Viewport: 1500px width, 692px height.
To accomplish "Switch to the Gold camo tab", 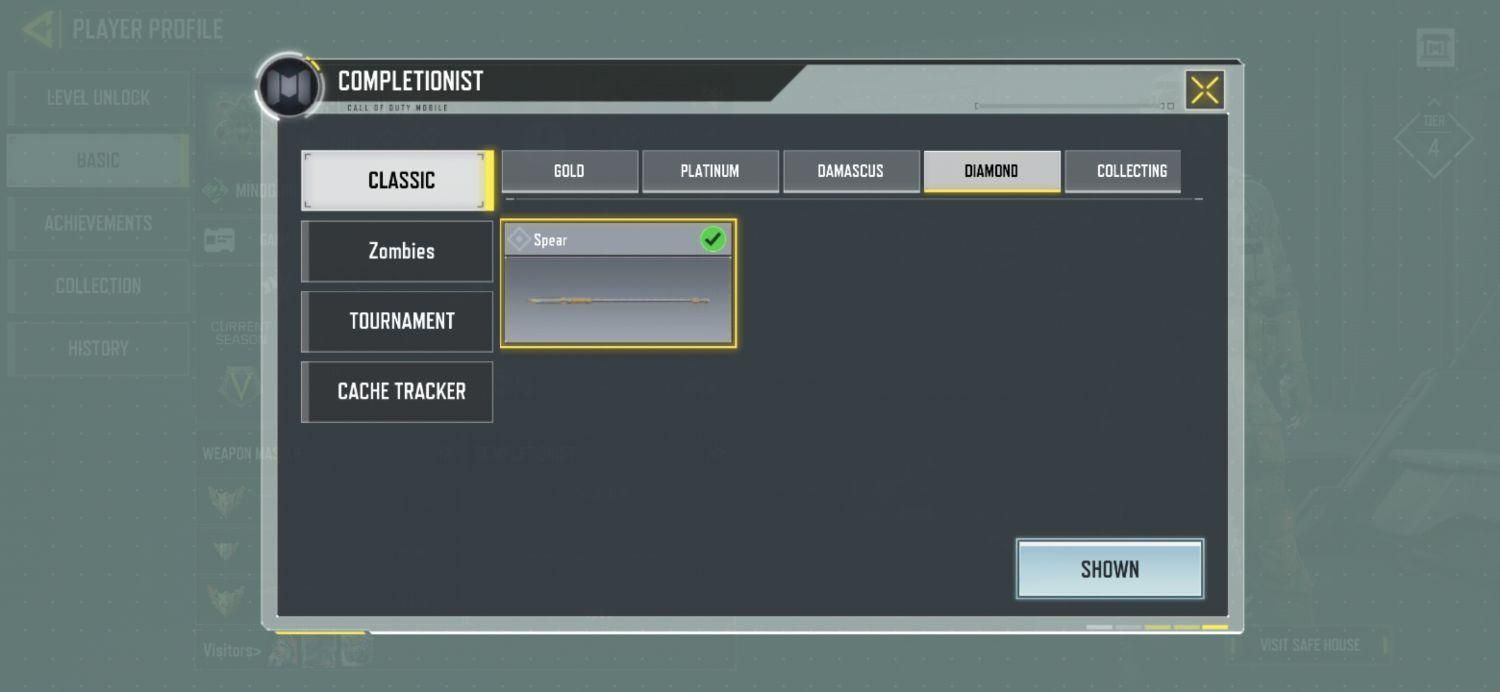I will [x=569, y=171].
